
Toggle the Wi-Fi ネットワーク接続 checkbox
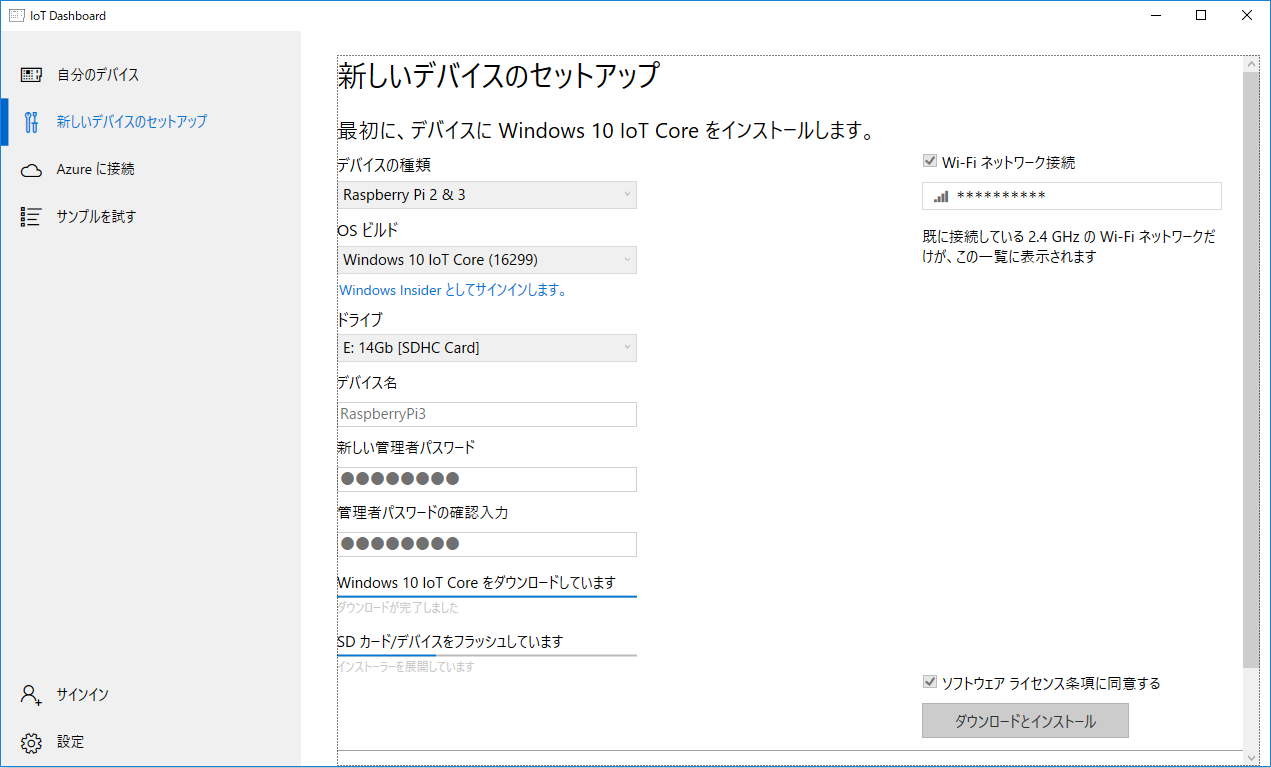(930, 161)
